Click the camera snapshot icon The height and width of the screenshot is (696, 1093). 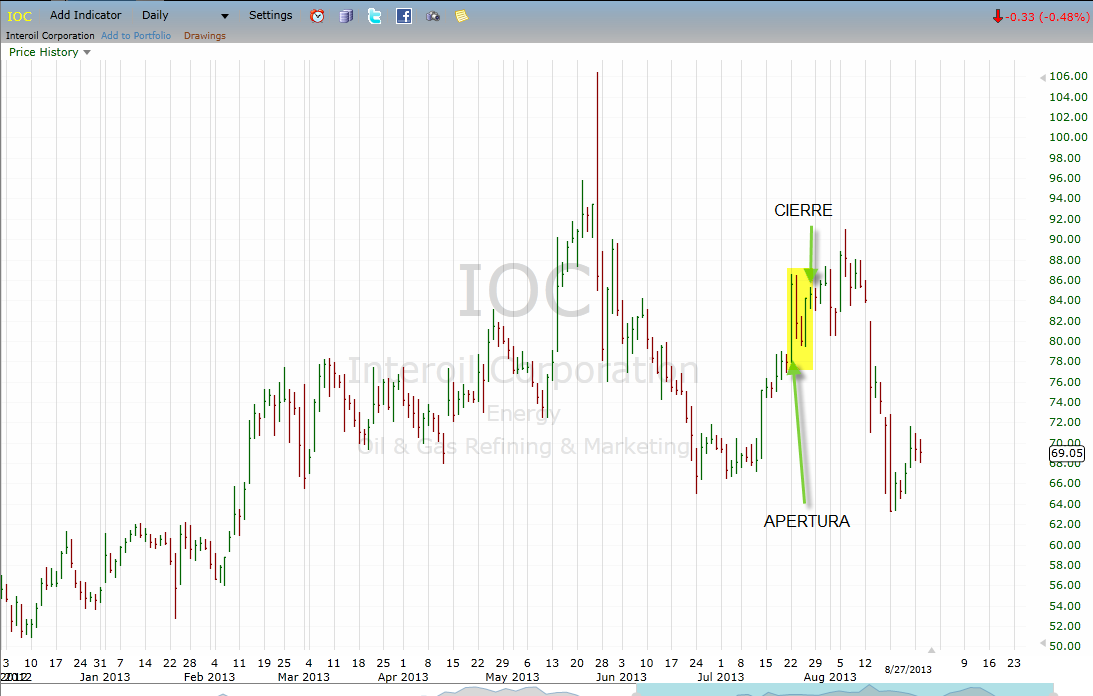click(433, 16)
